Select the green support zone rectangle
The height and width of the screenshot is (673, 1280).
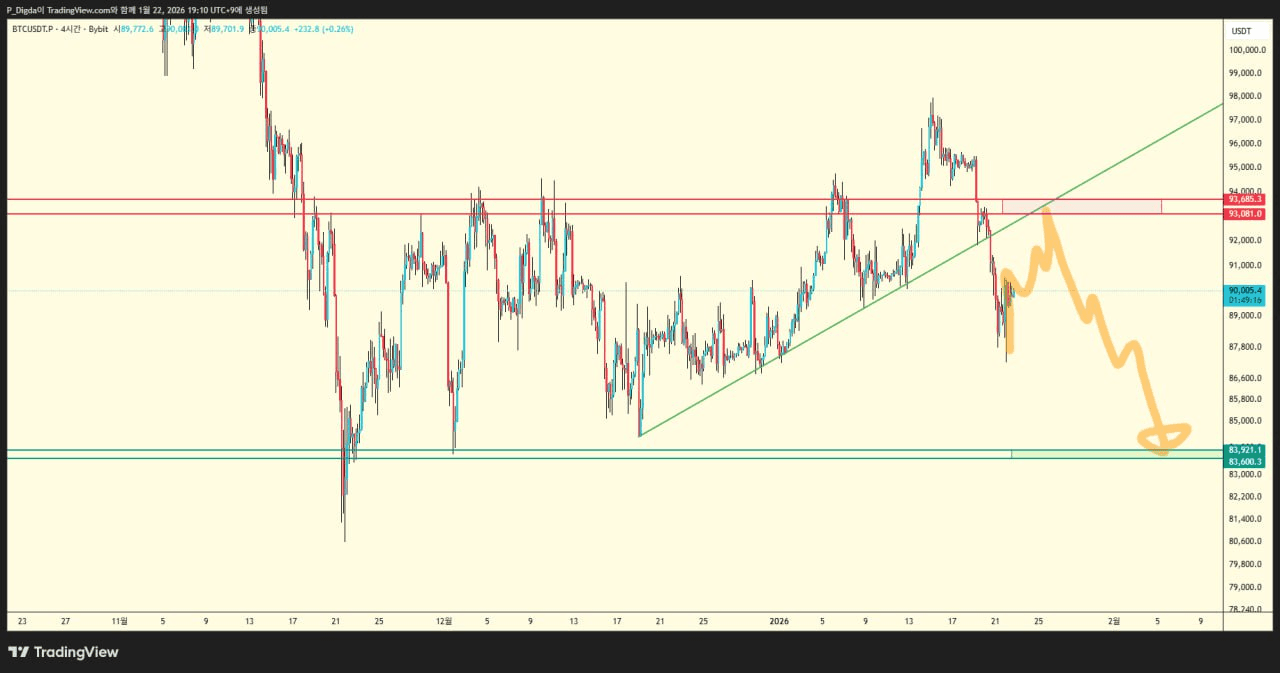click(x=1116, y=455)
